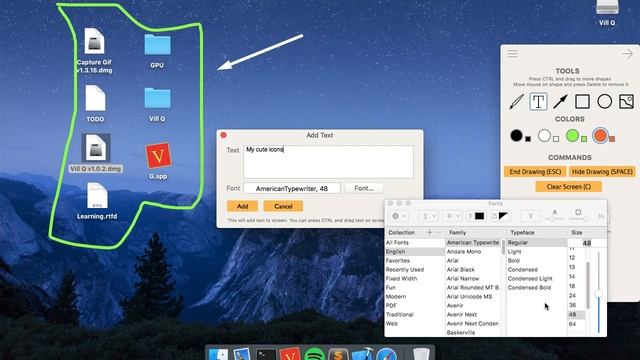This screenshot has height=360, width=640.
Task: Open Terminal from the dock
Action: (x=266, y=354)
